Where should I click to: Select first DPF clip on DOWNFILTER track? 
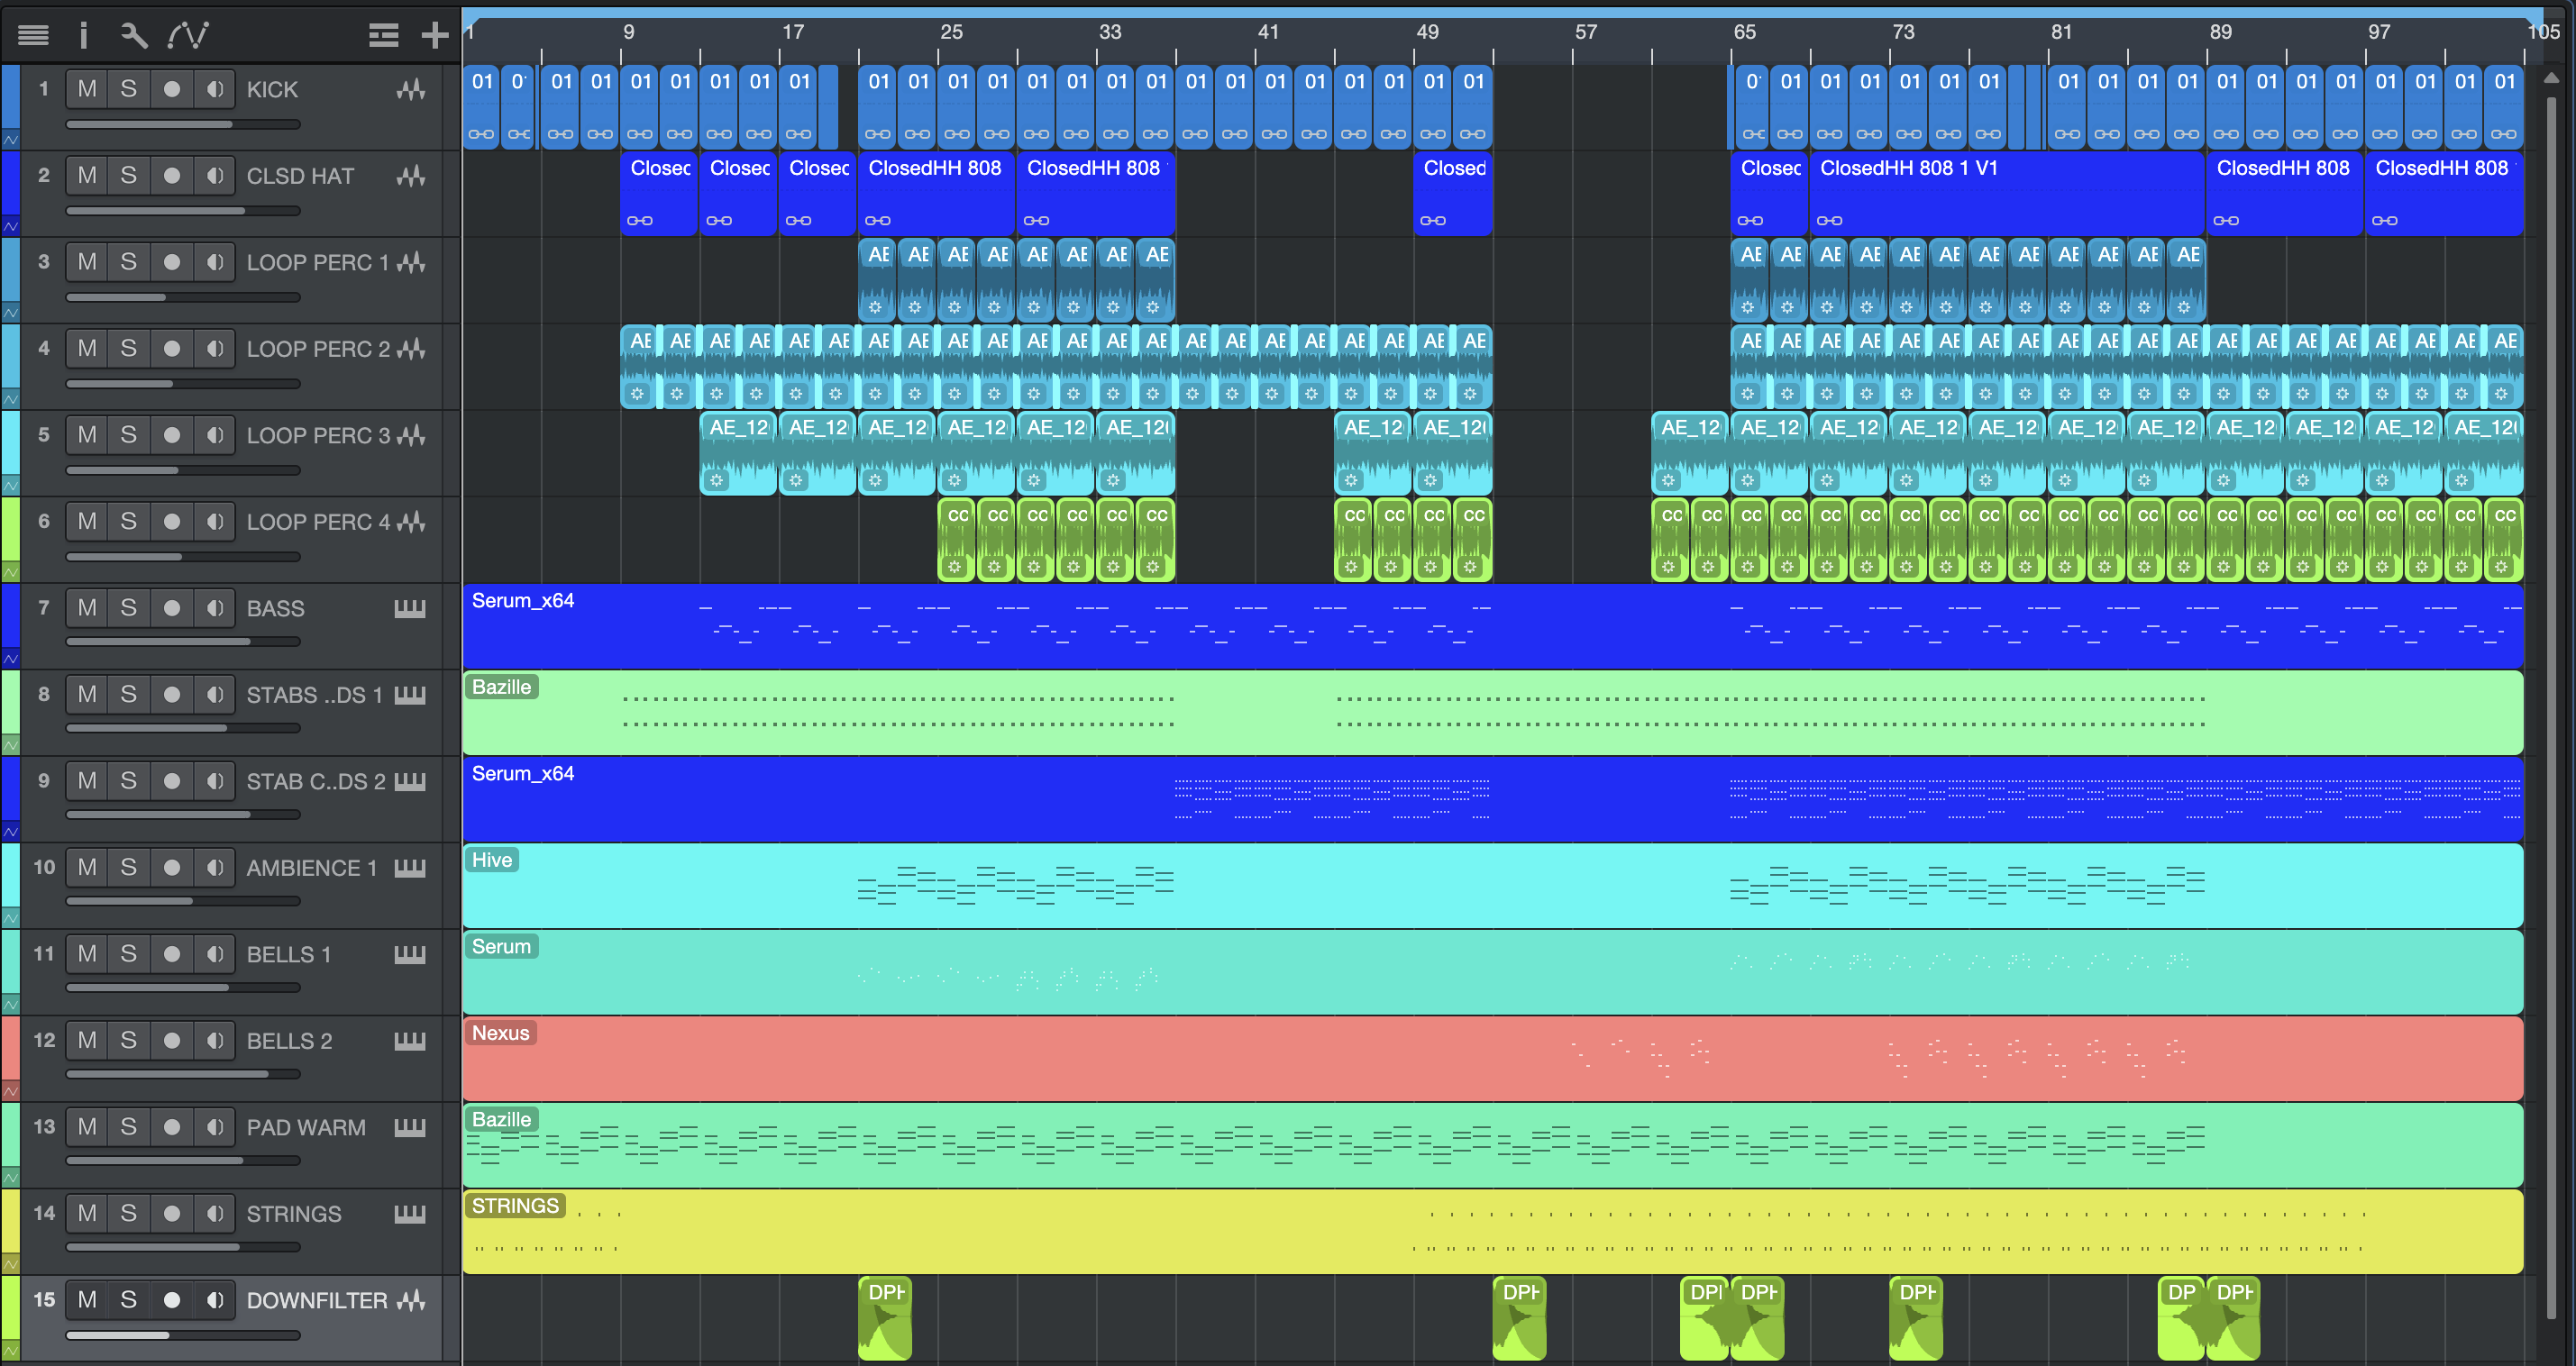pos(885,1318)
